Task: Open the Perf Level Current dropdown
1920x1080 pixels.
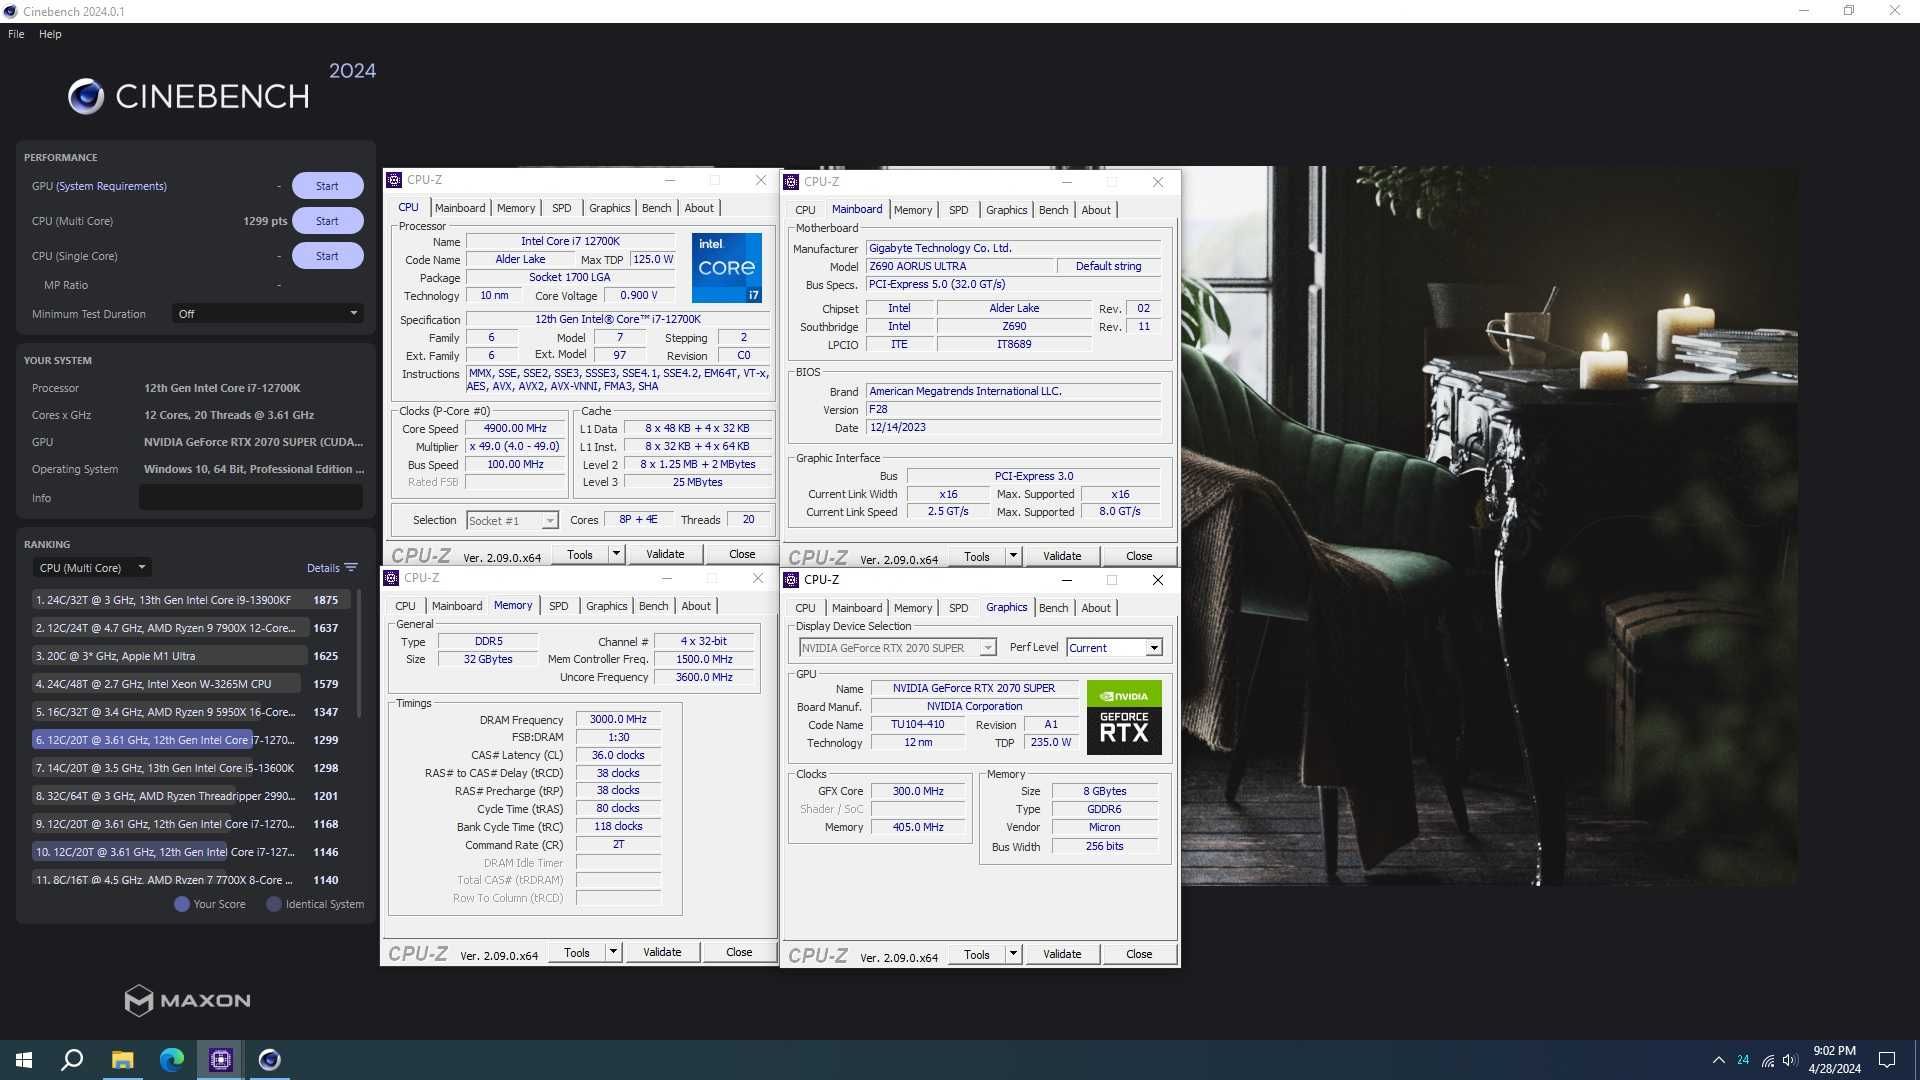Action: click(x=1114, y=648)
